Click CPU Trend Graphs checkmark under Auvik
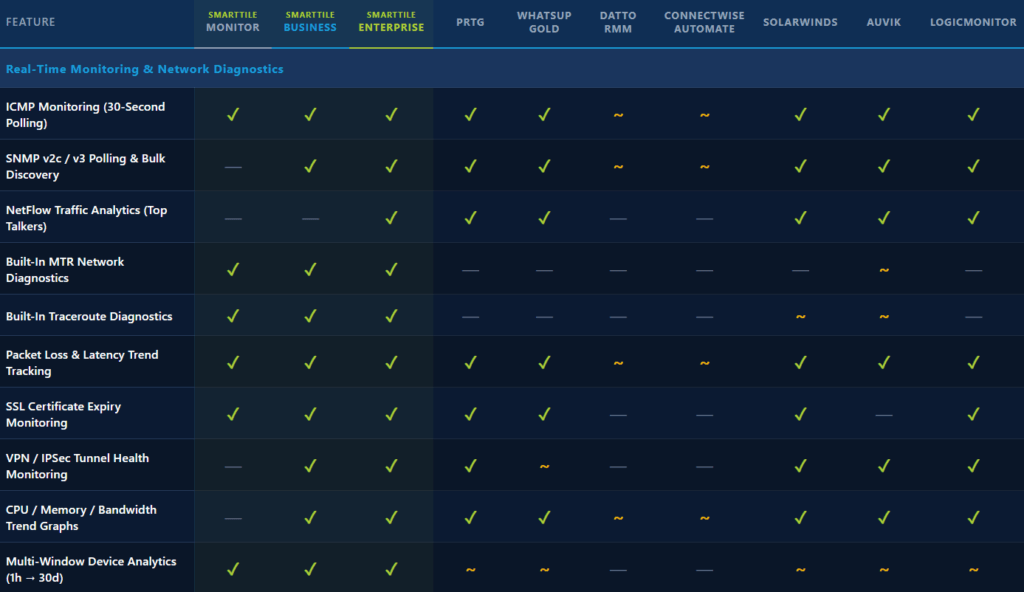 click(x=884, y=518)
